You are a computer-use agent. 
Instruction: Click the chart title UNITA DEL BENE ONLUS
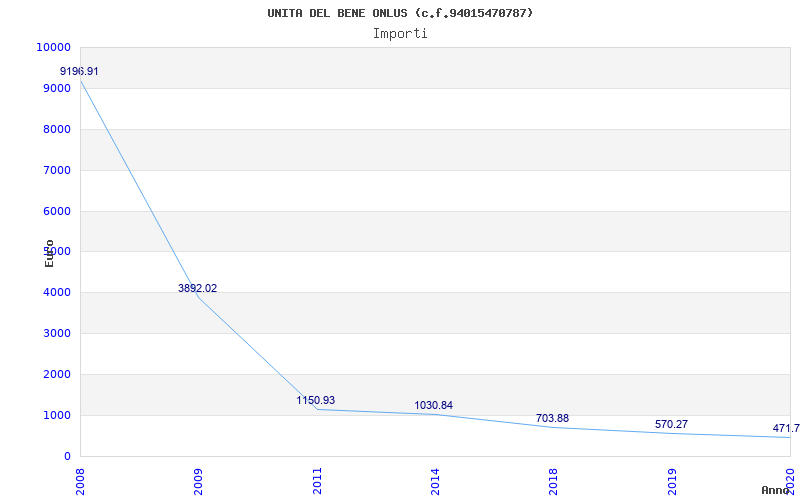click(400, 13)
